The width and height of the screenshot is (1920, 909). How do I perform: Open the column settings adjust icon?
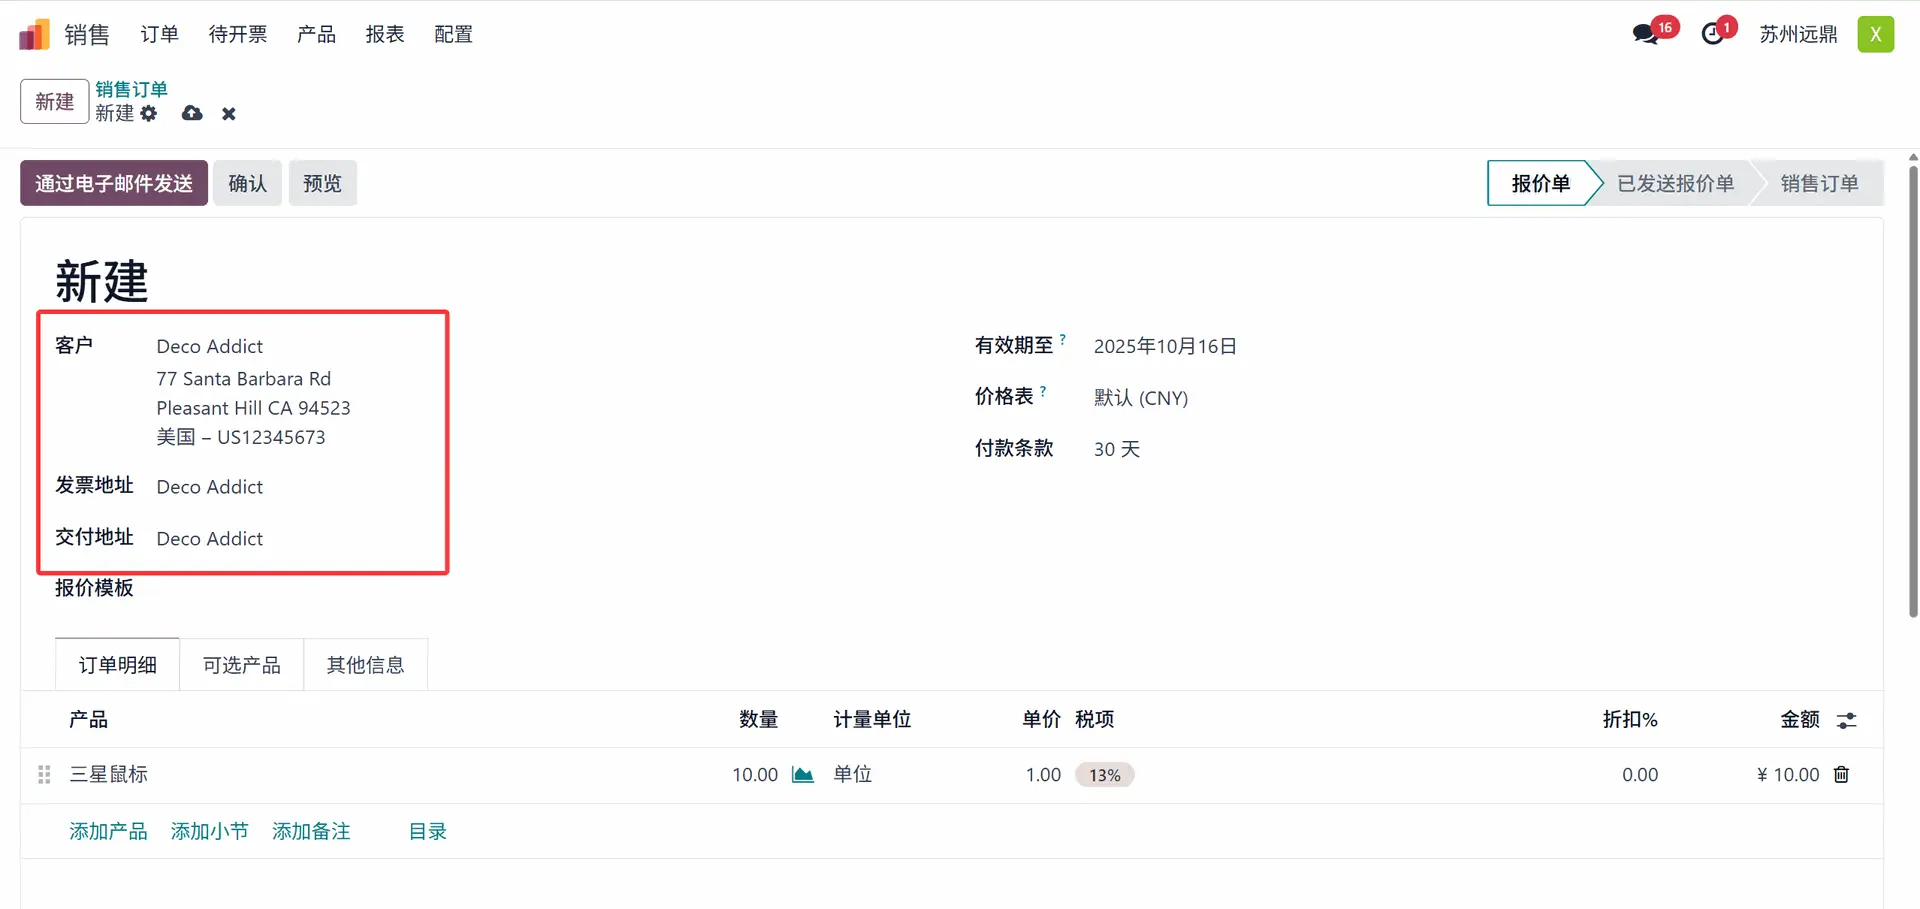click(x=1846, y=720)
